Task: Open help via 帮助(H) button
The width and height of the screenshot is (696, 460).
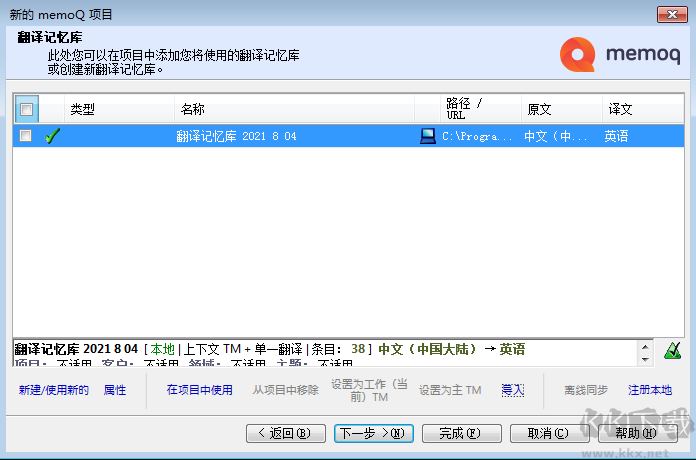Action: (x=637, y=433)
